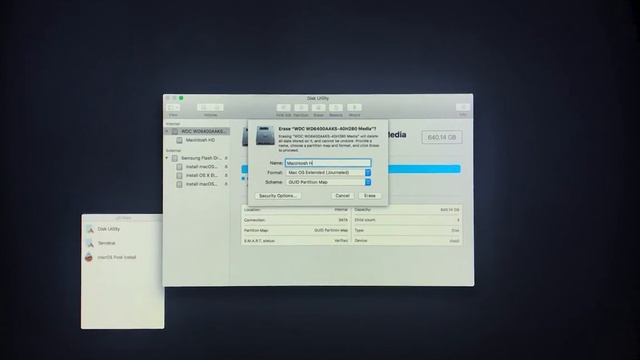Select Samsung Flash Drive in the sidebar
Image resolution: width=640 pixels, height=360 pixels.
point(197,158)
